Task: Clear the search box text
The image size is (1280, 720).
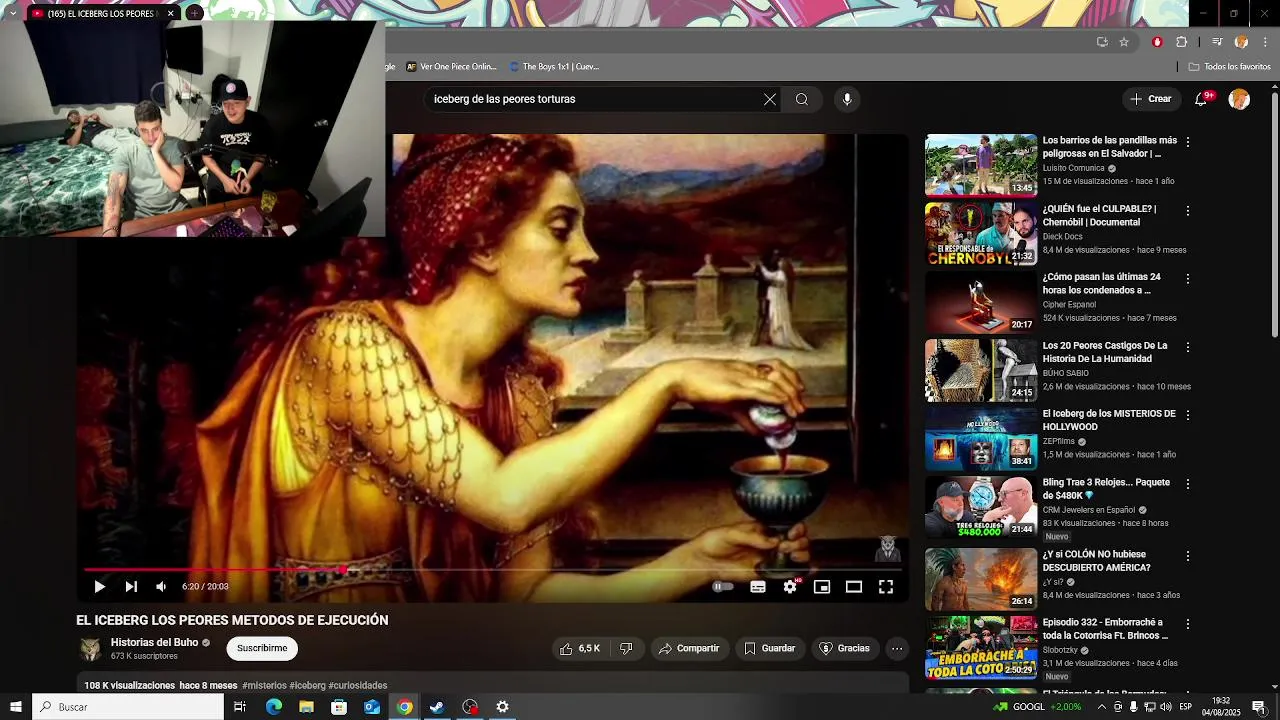Action: 770,99
